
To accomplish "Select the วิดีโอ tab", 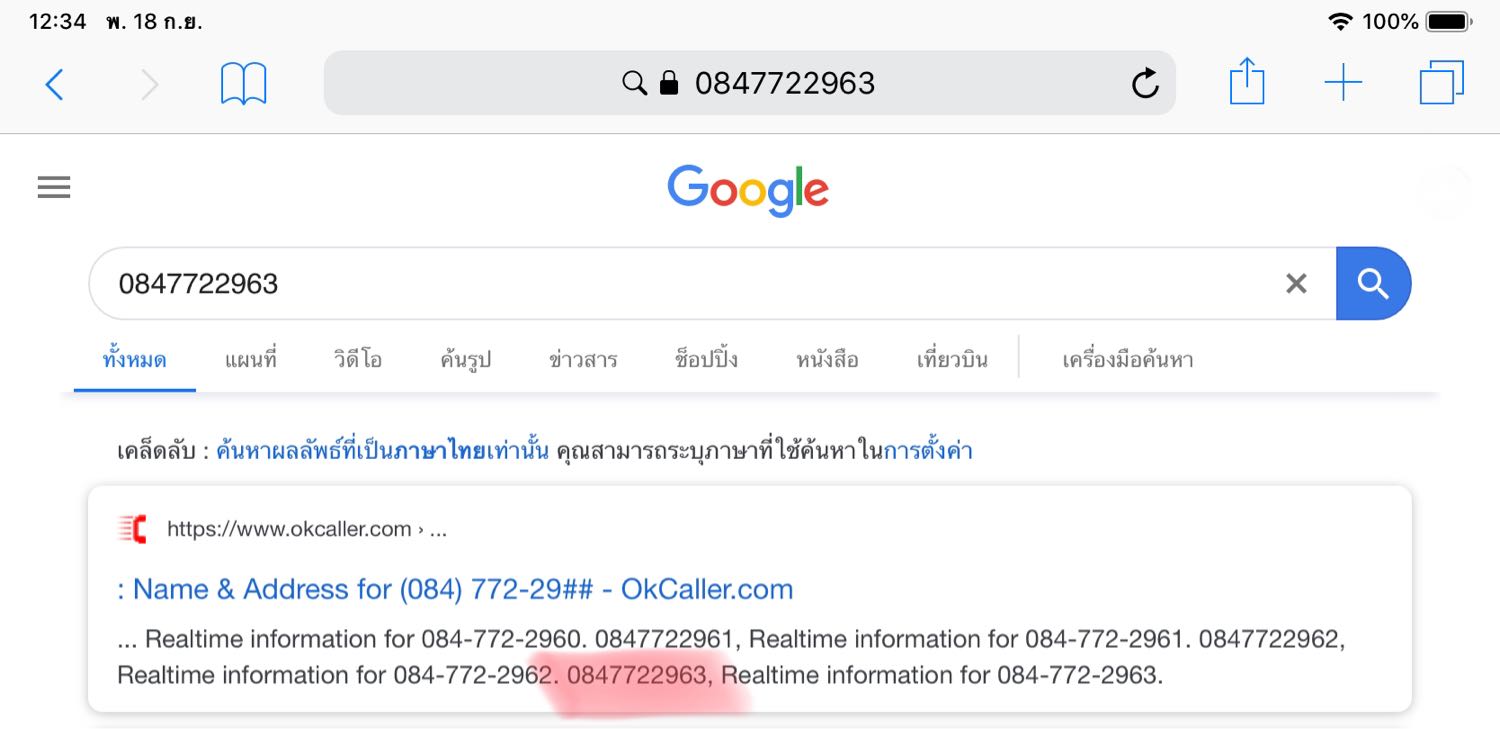I will pos(358,360).
